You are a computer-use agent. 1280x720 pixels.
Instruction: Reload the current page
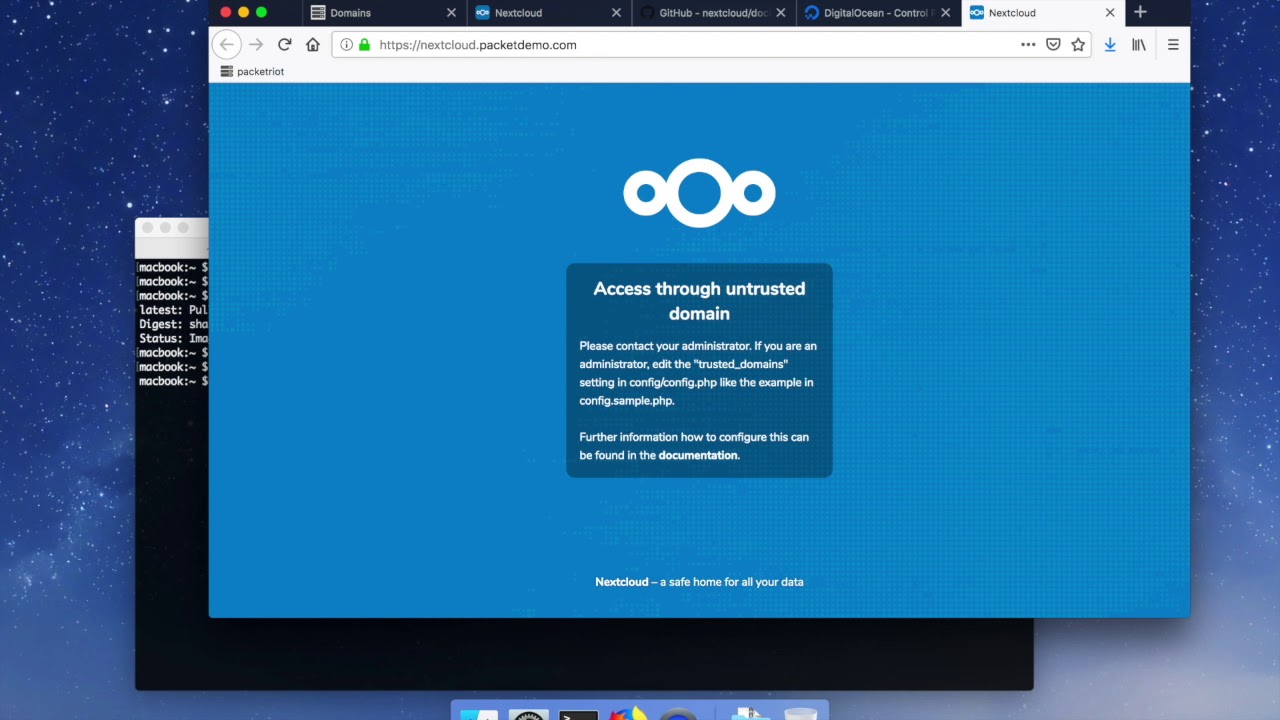tap(285, 45)
